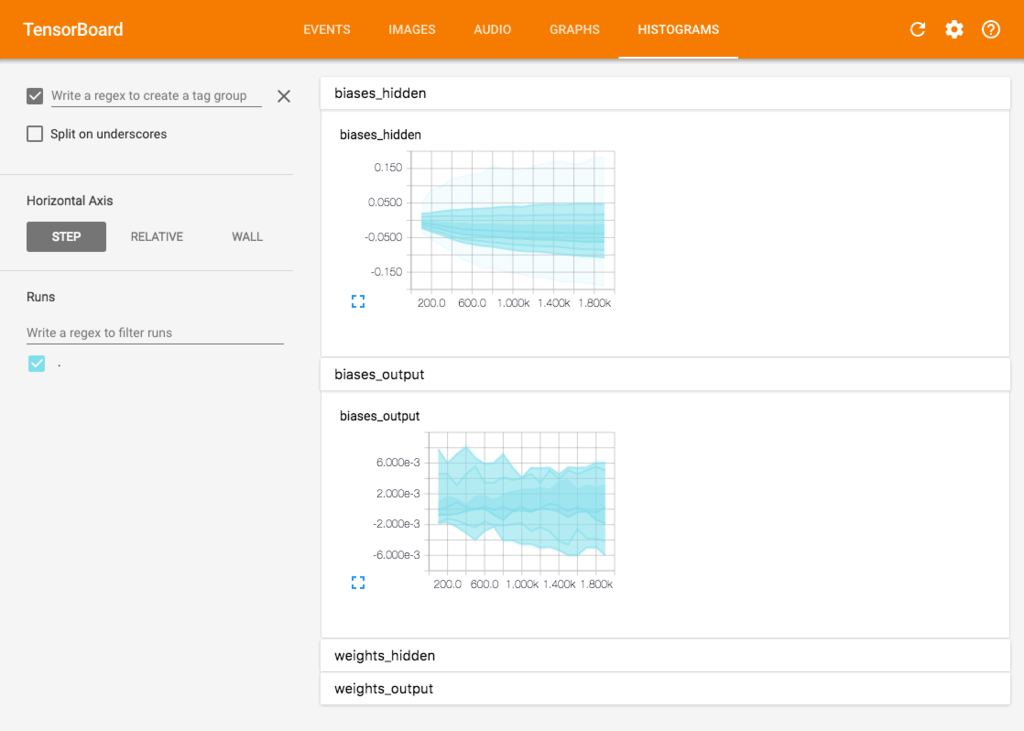1024x731 pixels.
Task: Click the reload data refresh icon
Action: (x=918, y=29)
